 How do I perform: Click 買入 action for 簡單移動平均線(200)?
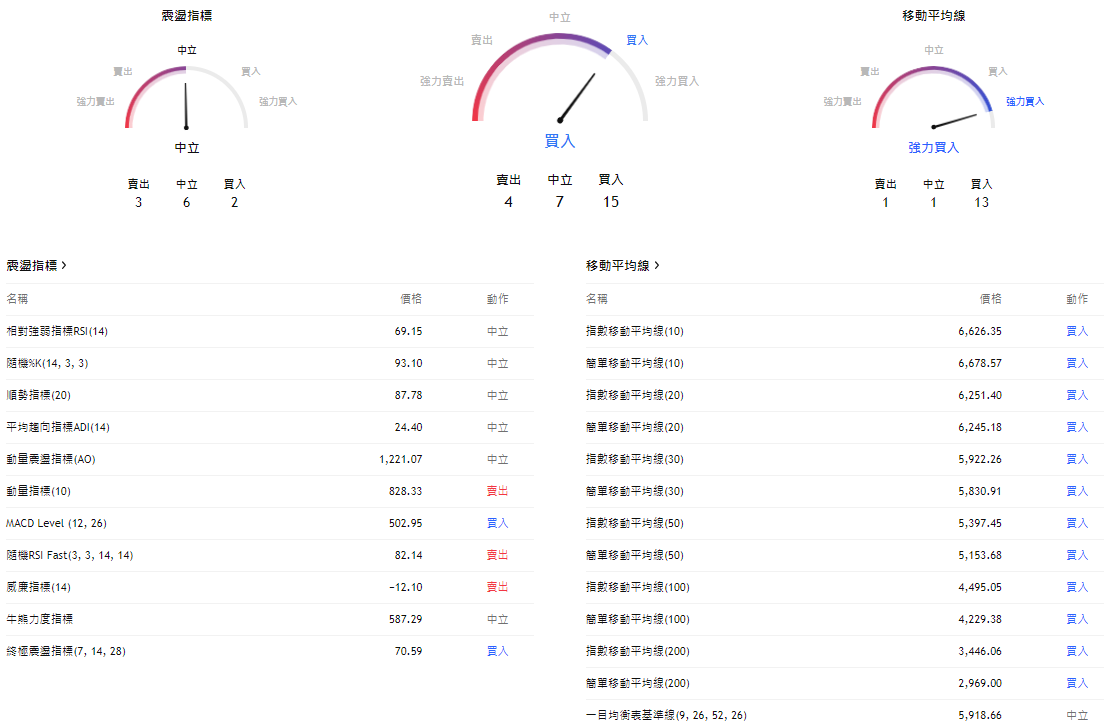[x=1078, y=683]
